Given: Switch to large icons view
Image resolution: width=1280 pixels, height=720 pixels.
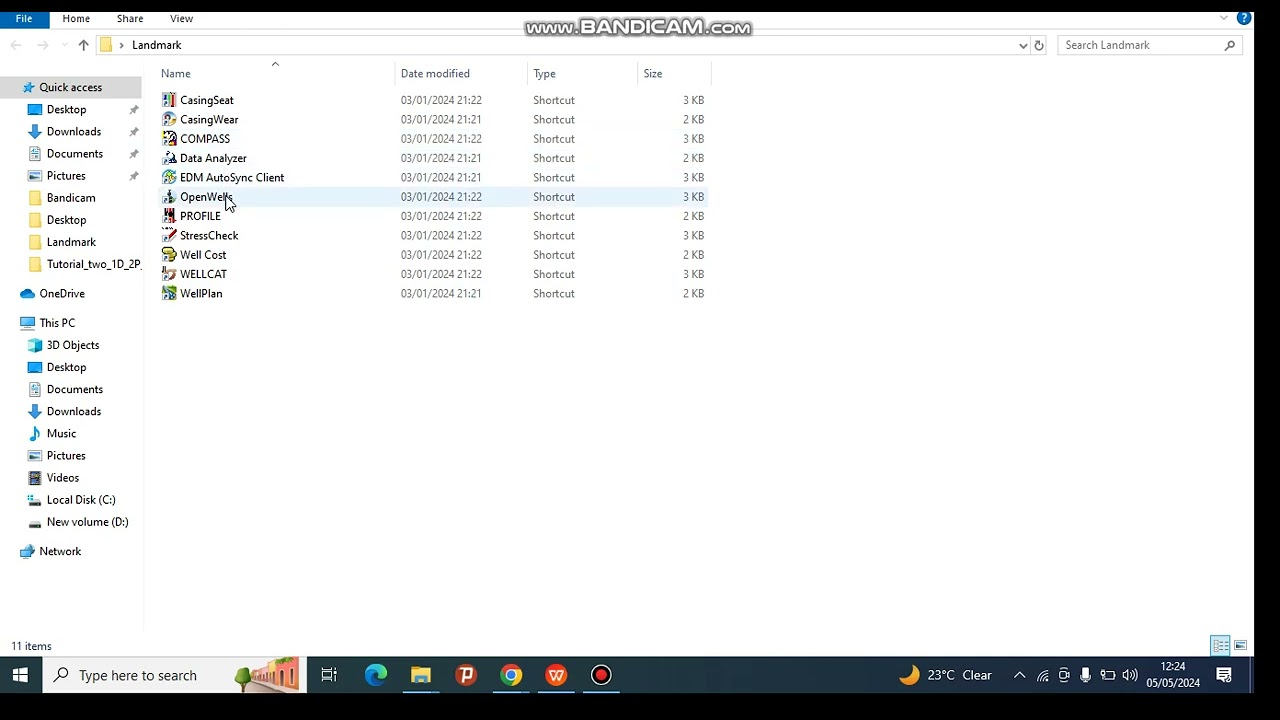Looking at the screenshot, I should (x=1240, y=646).
